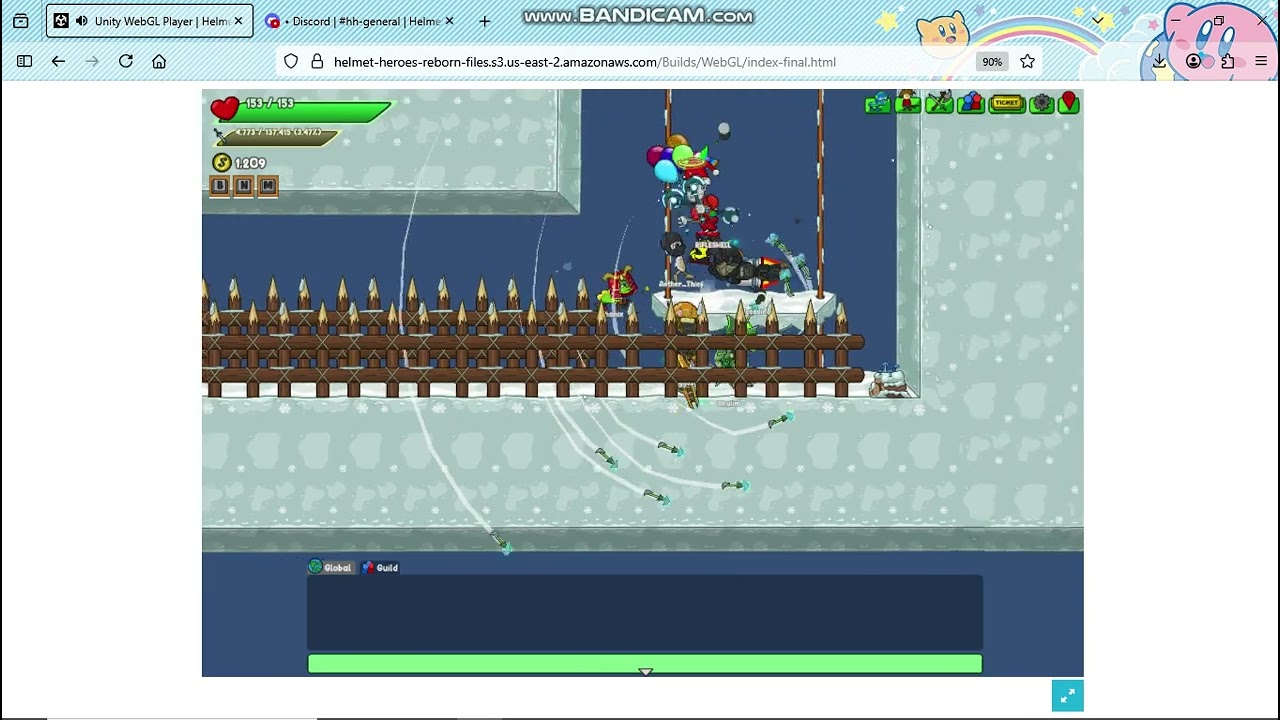Open the Firefox View icon

[x=21, y=21]
